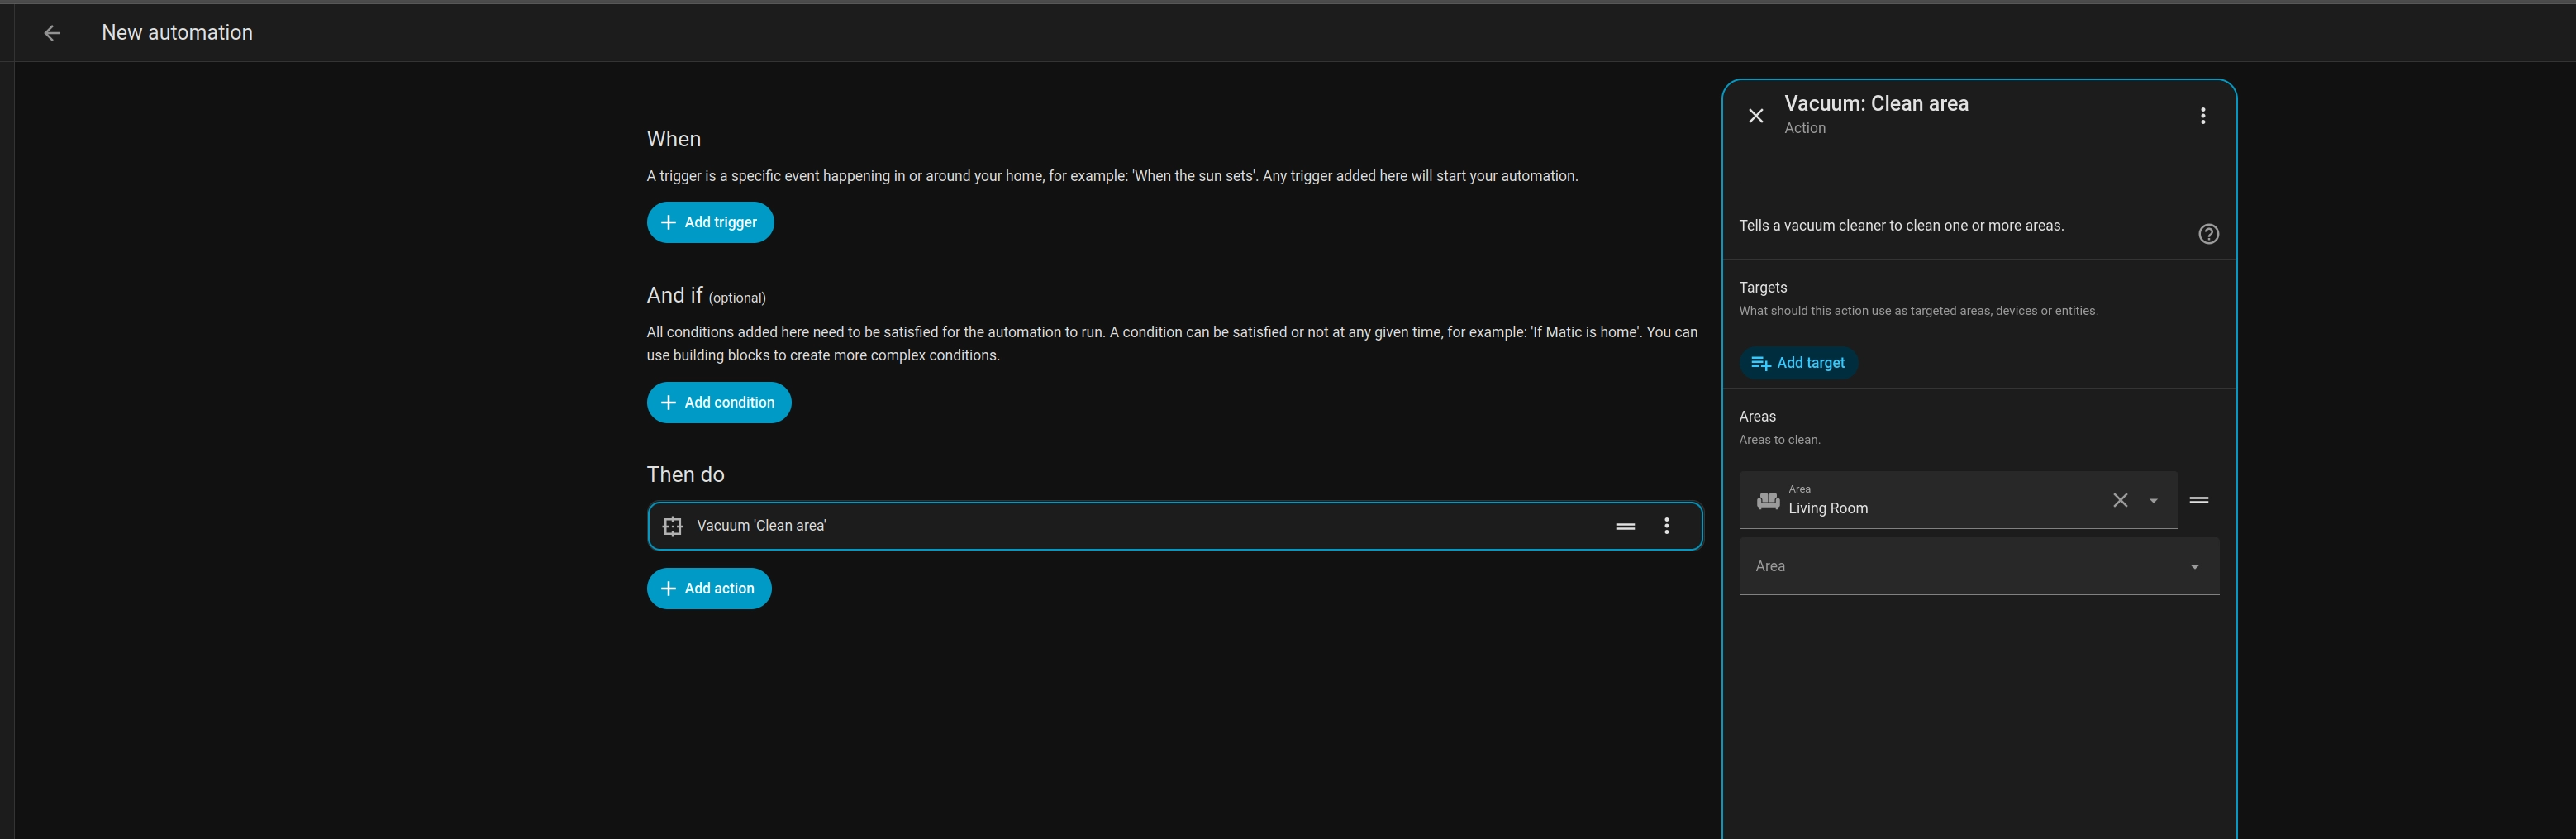The width and height of the screenshot is (2576, 839).
Task: Click the Add trigger button
Action: 710,222
